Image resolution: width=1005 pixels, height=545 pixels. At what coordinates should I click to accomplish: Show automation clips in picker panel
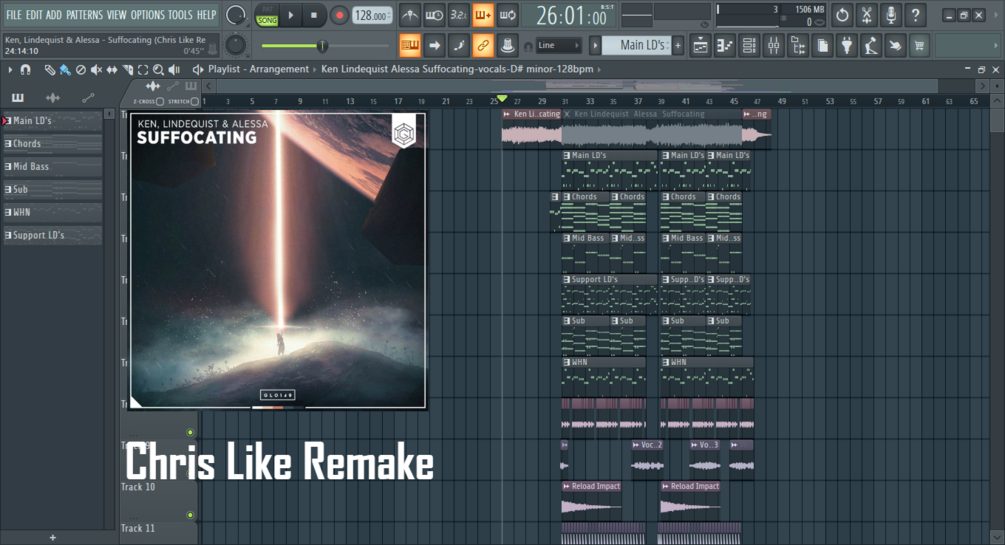point(88,97)
